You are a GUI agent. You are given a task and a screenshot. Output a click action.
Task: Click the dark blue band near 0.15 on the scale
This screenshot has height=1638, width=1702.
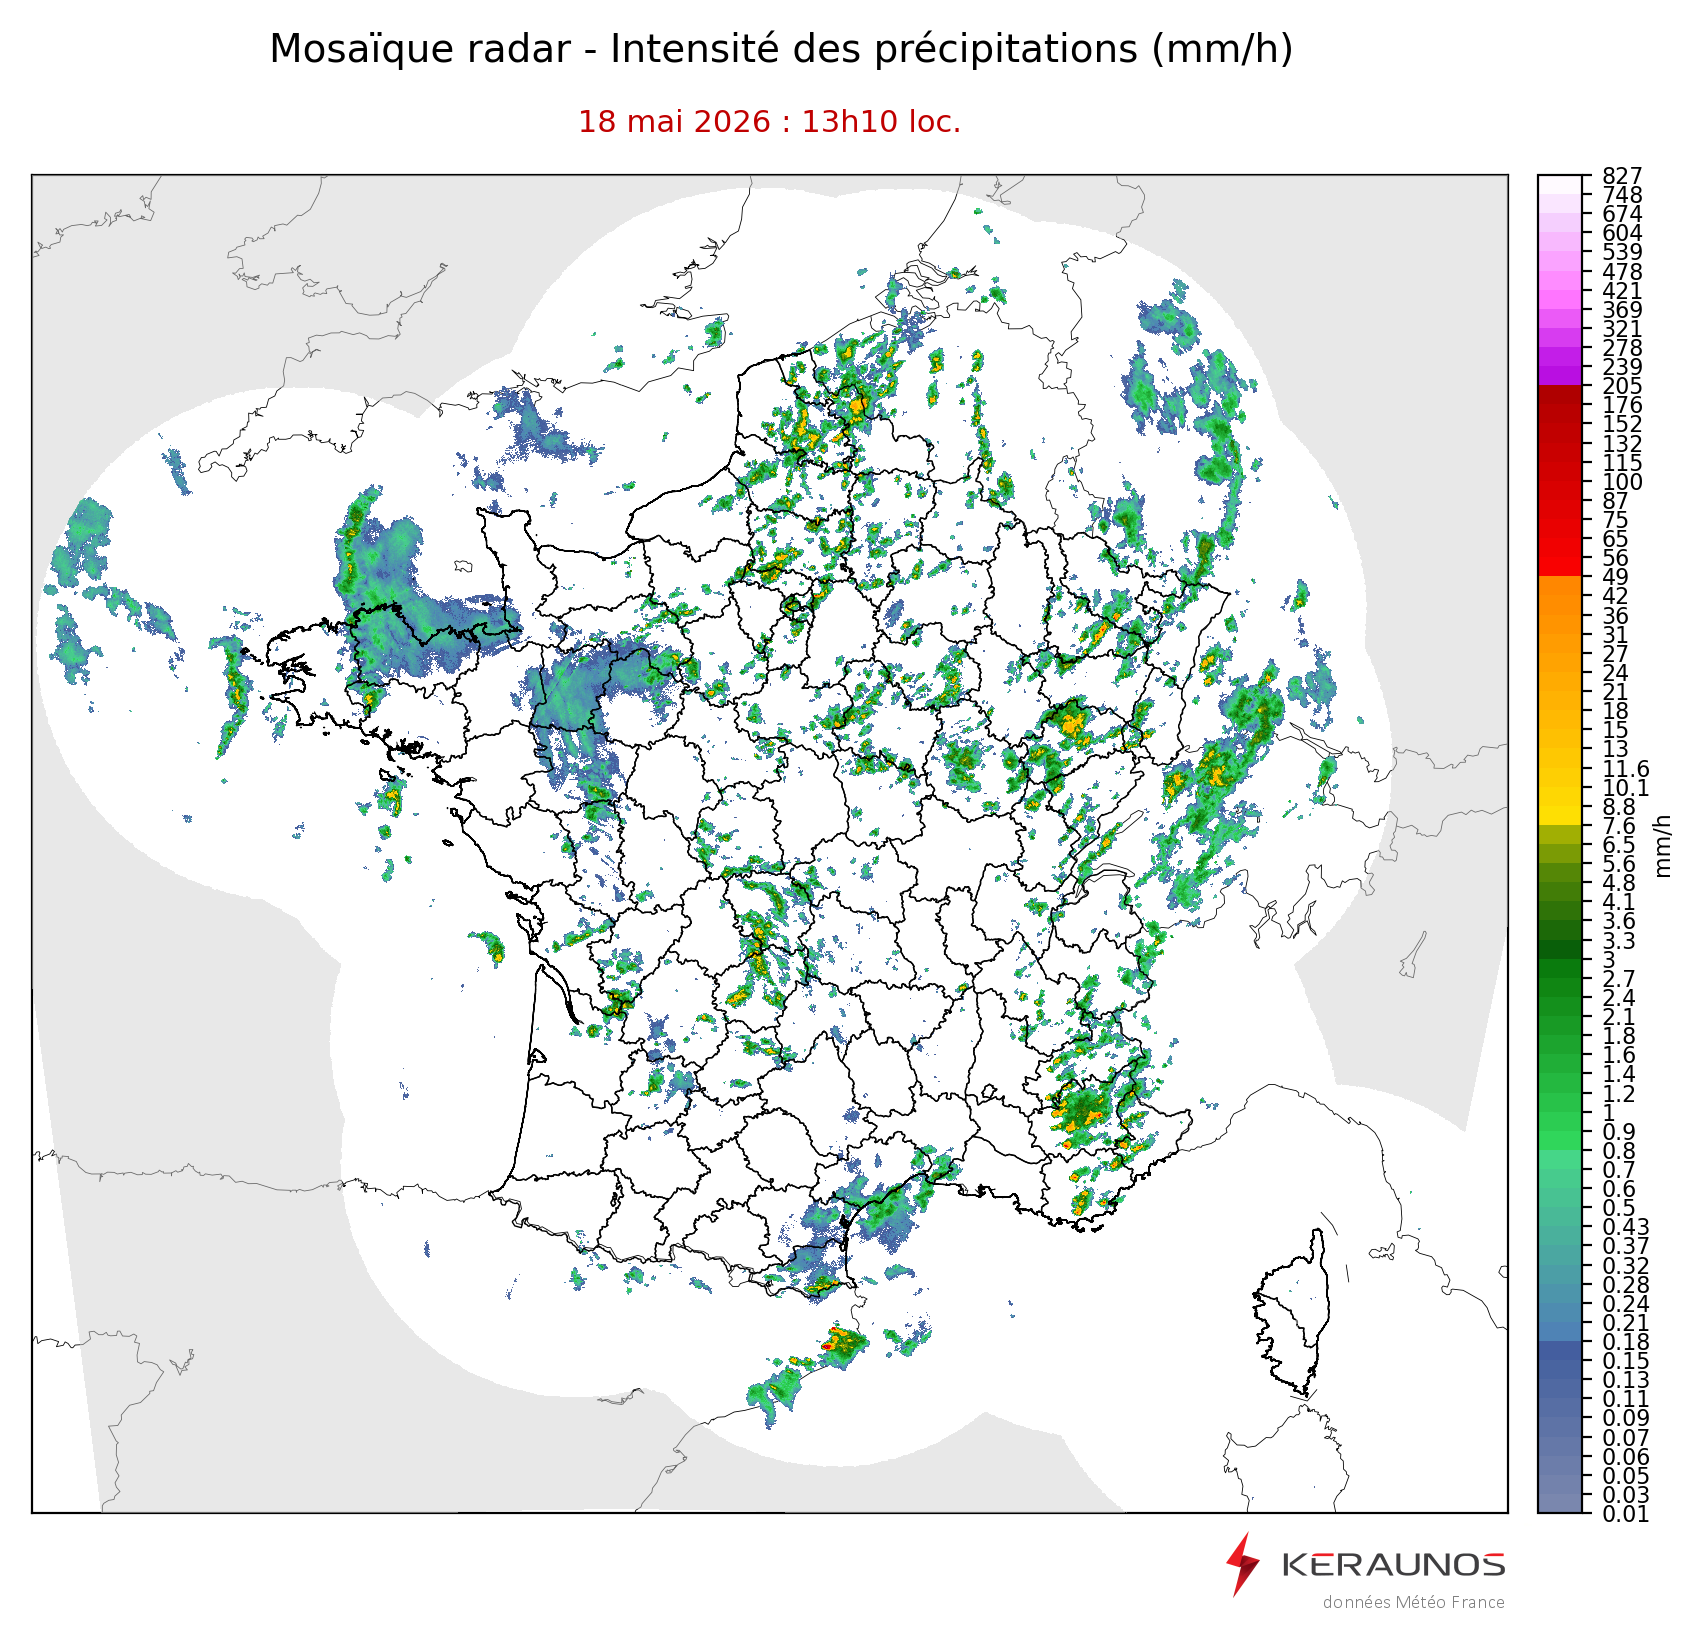click(1559, 1360)
